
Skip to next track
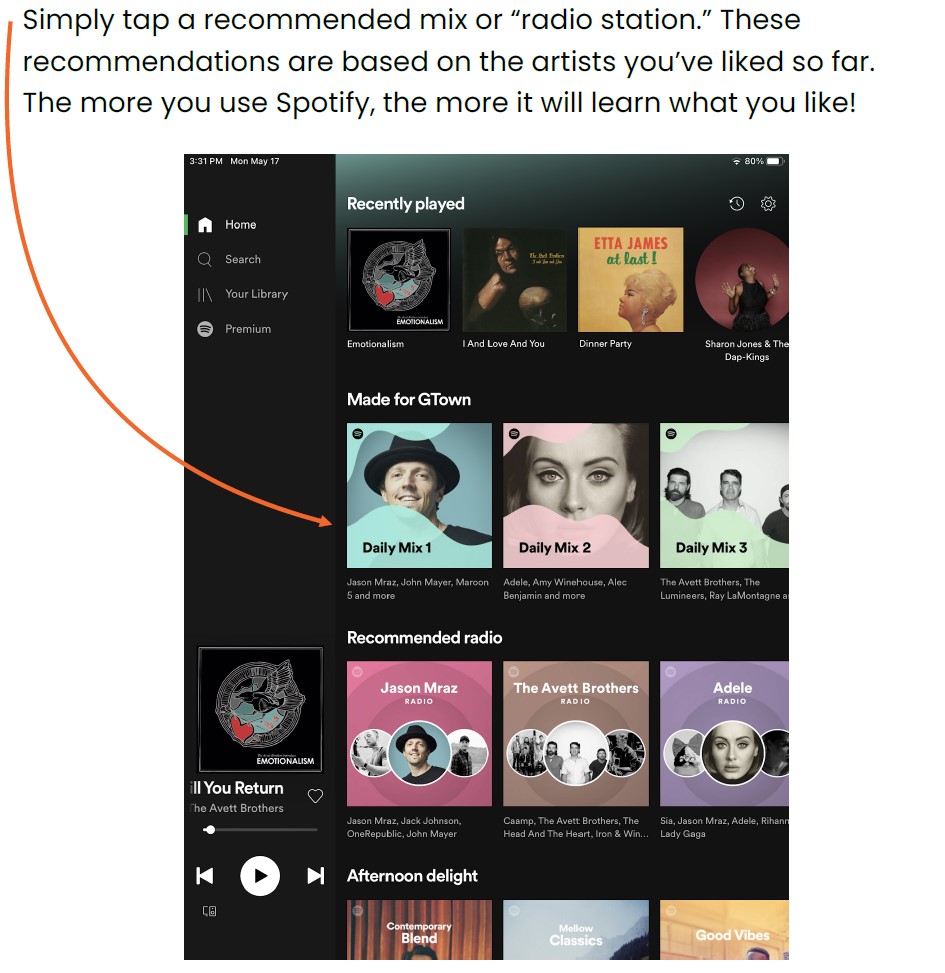316,876
